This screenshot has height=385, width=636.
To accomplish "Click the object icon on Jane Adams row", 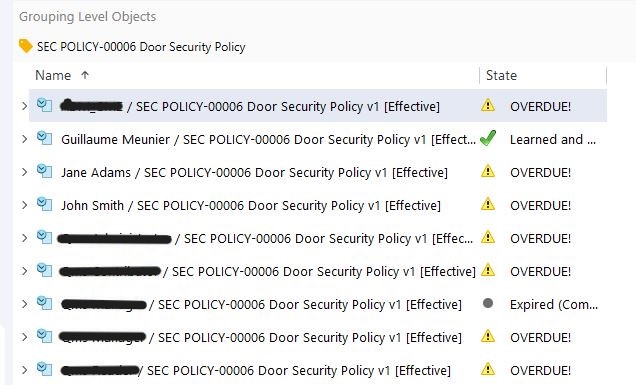I will (x=44, y=171).
